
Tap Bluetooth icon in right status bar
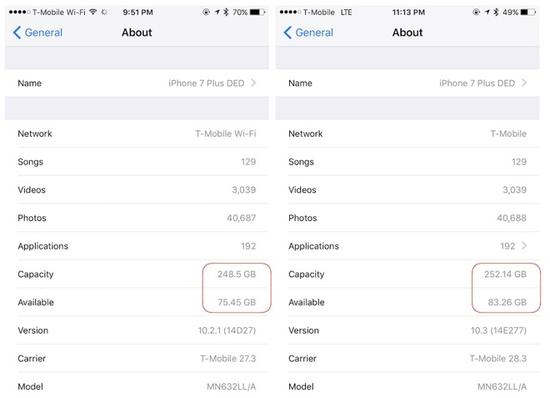coord(496,12)
